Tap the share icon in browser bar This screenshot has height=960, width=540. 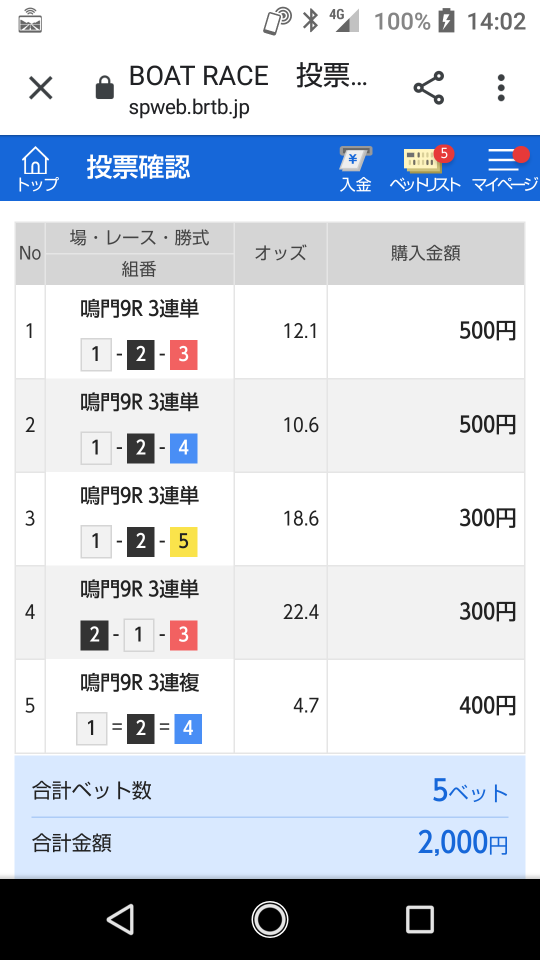click(429, 88)
